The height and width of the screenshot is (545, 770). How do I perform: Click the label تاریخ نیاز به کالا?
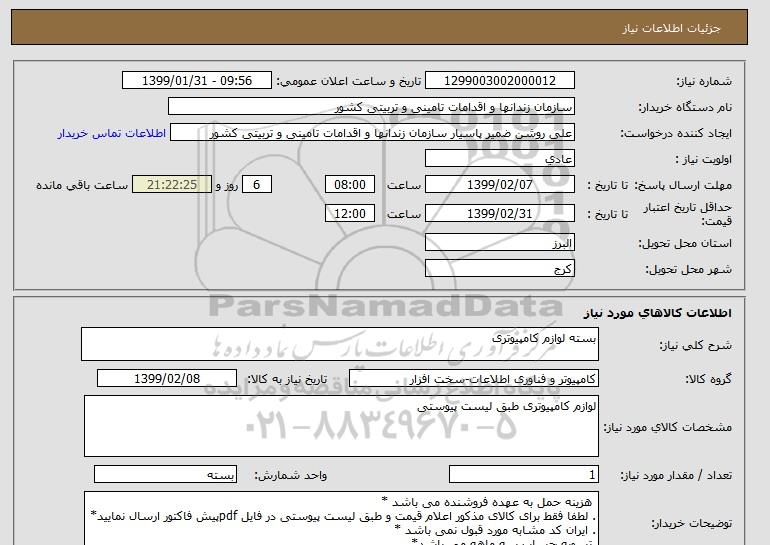[x=287, y=379]
